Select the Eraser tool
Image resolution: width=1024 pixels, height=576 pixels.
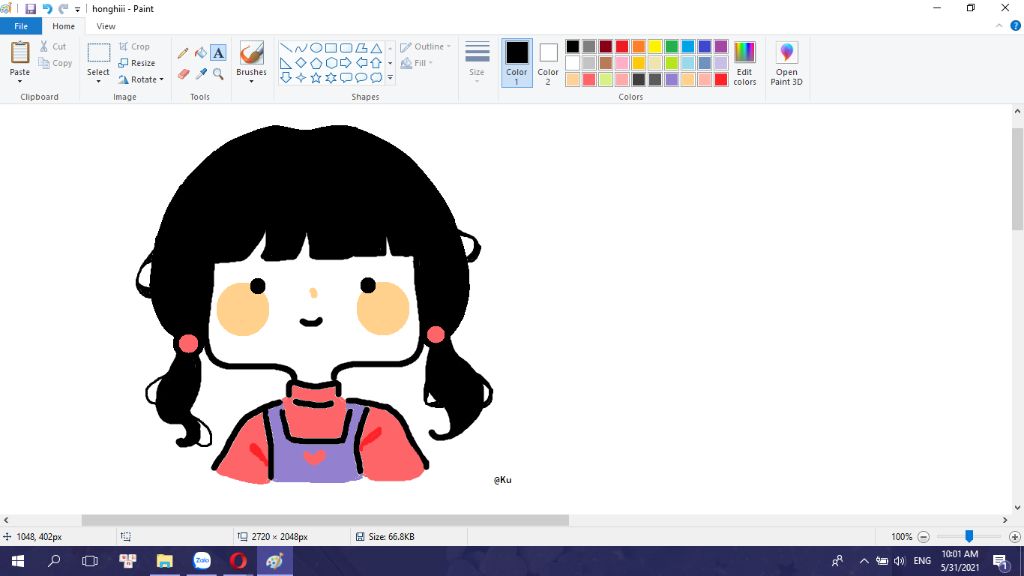coord(183,74)
